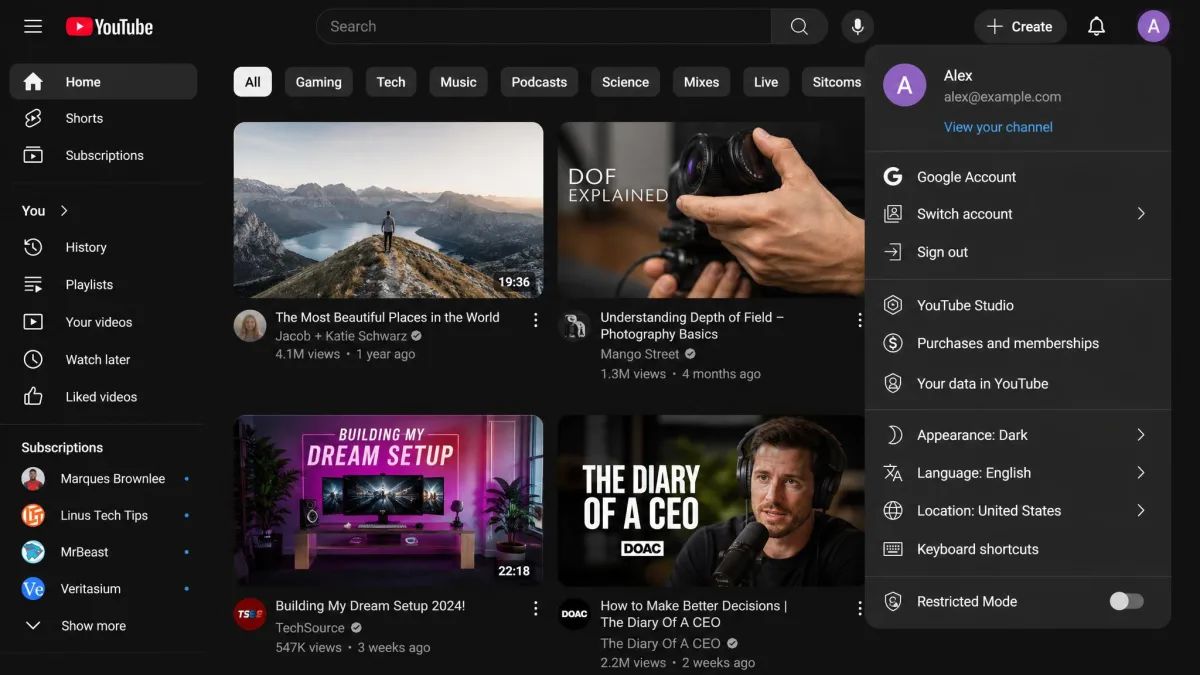Select the Tech filter chip
The height and width of the screenshot is (675, 1200).
[x=391, y=82]
